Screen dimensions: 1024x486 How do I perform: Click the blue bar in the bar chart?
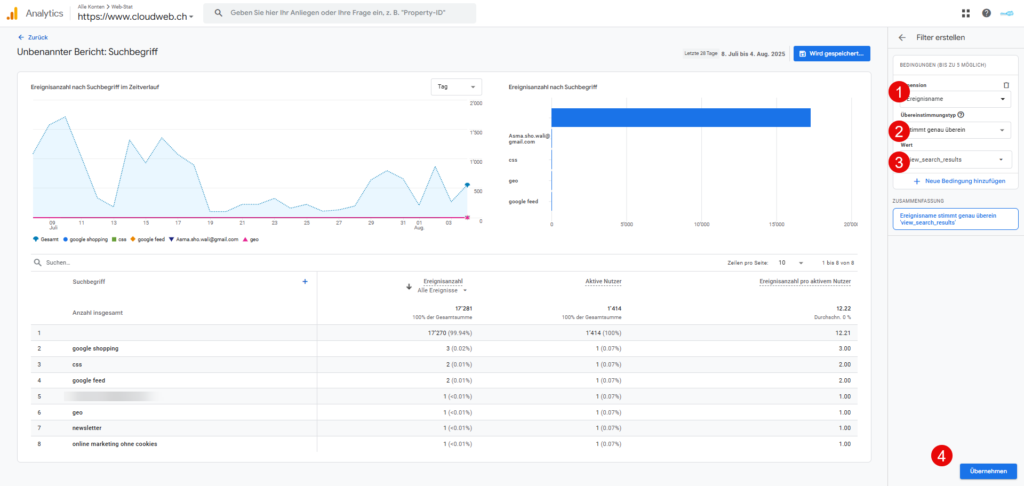click(680, 117)
